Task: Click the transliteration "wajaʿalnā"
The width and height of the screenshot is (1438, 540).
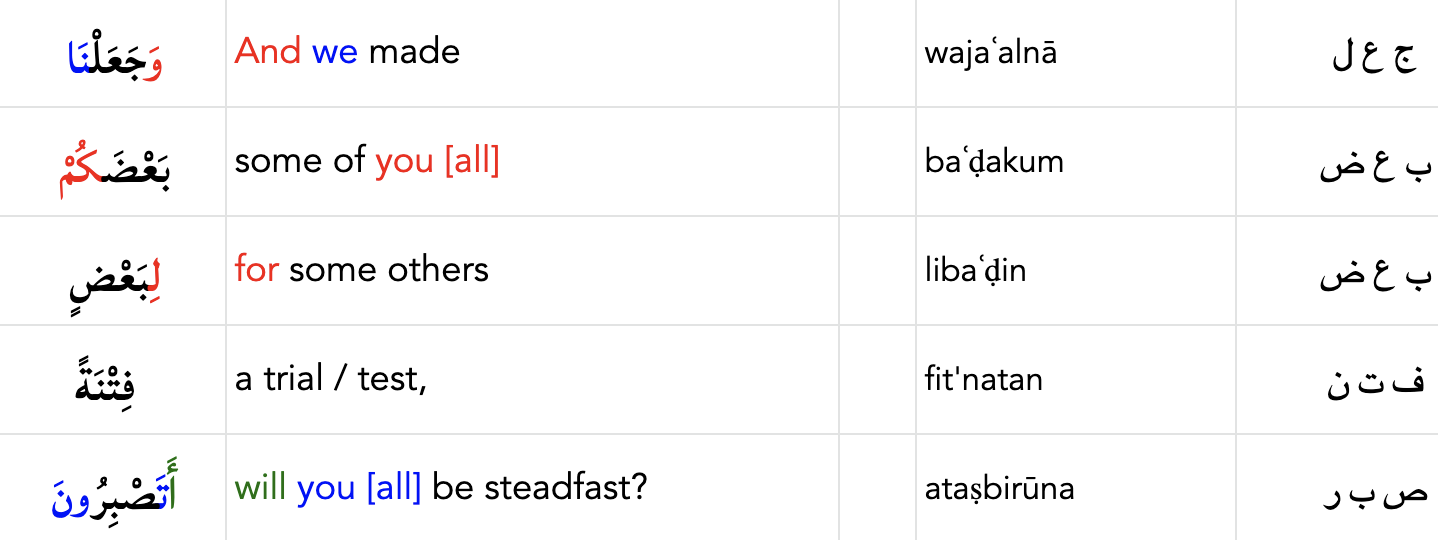Action: pos(990,52)
